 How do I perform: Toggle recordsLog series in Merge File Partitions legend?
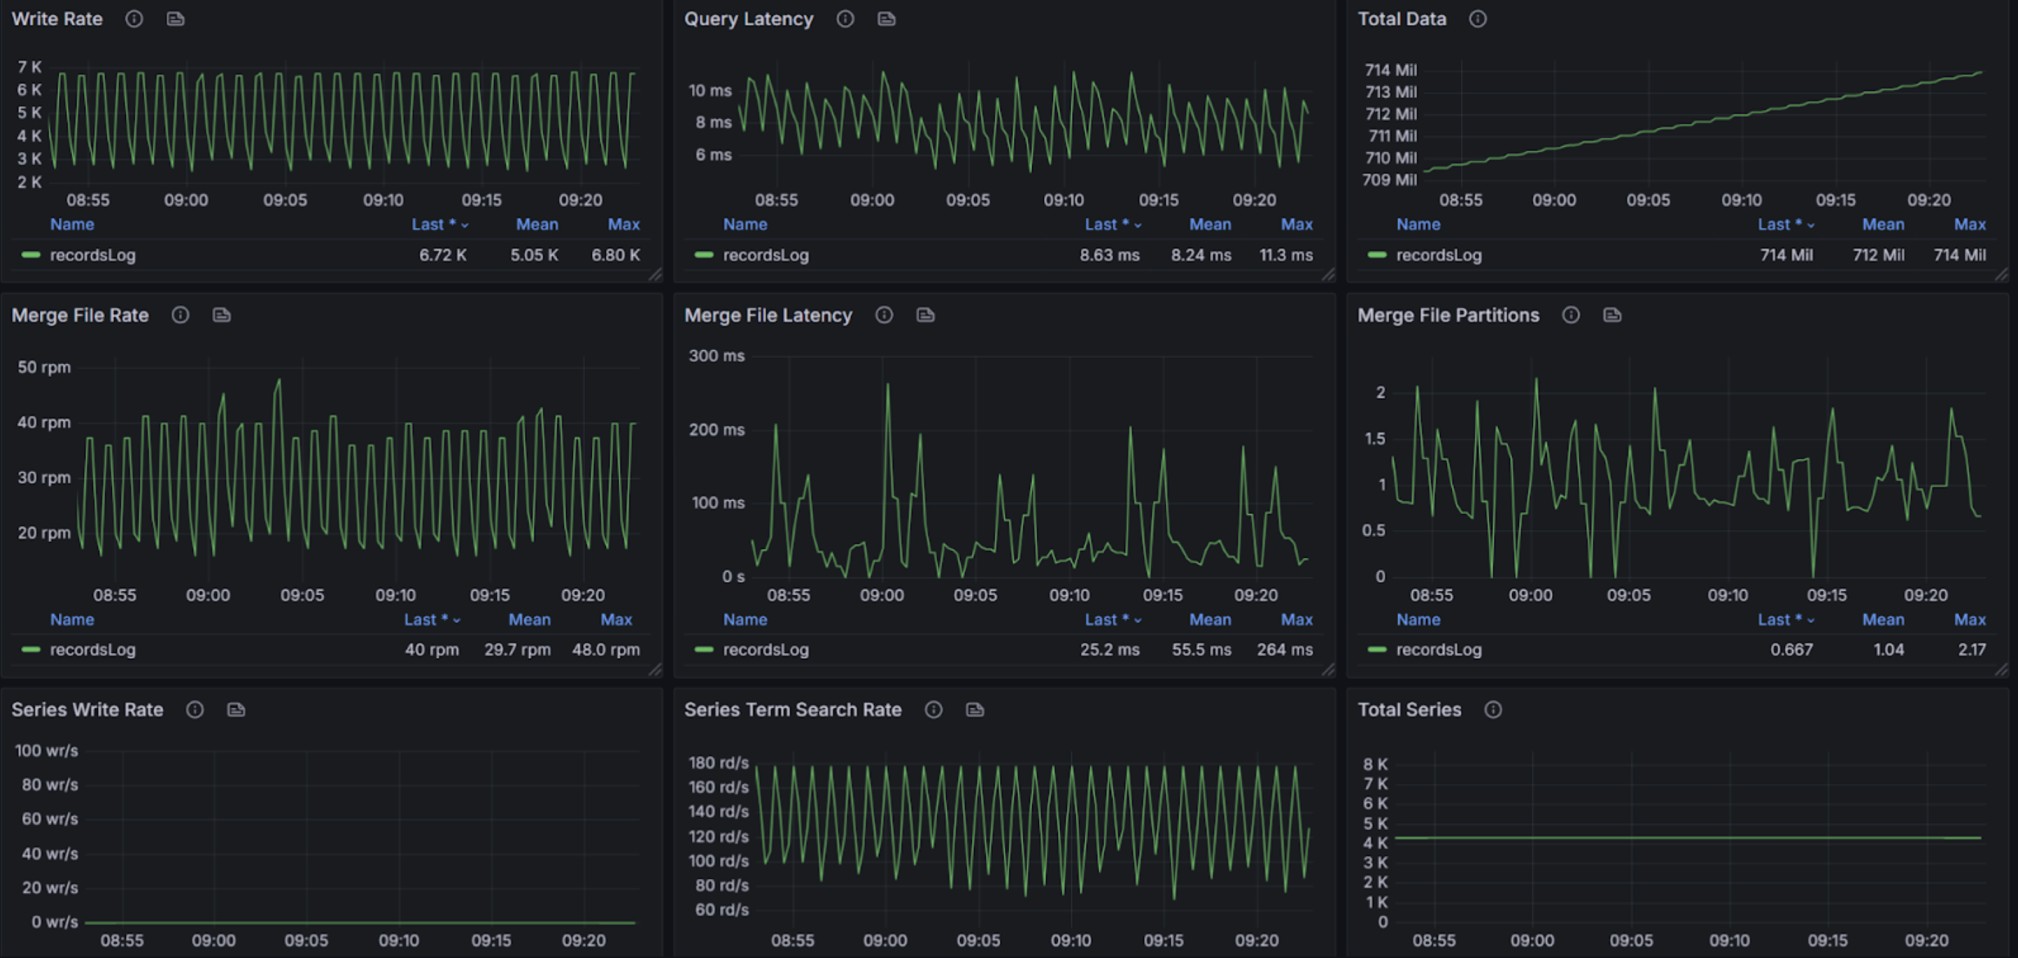point(1438,650)
